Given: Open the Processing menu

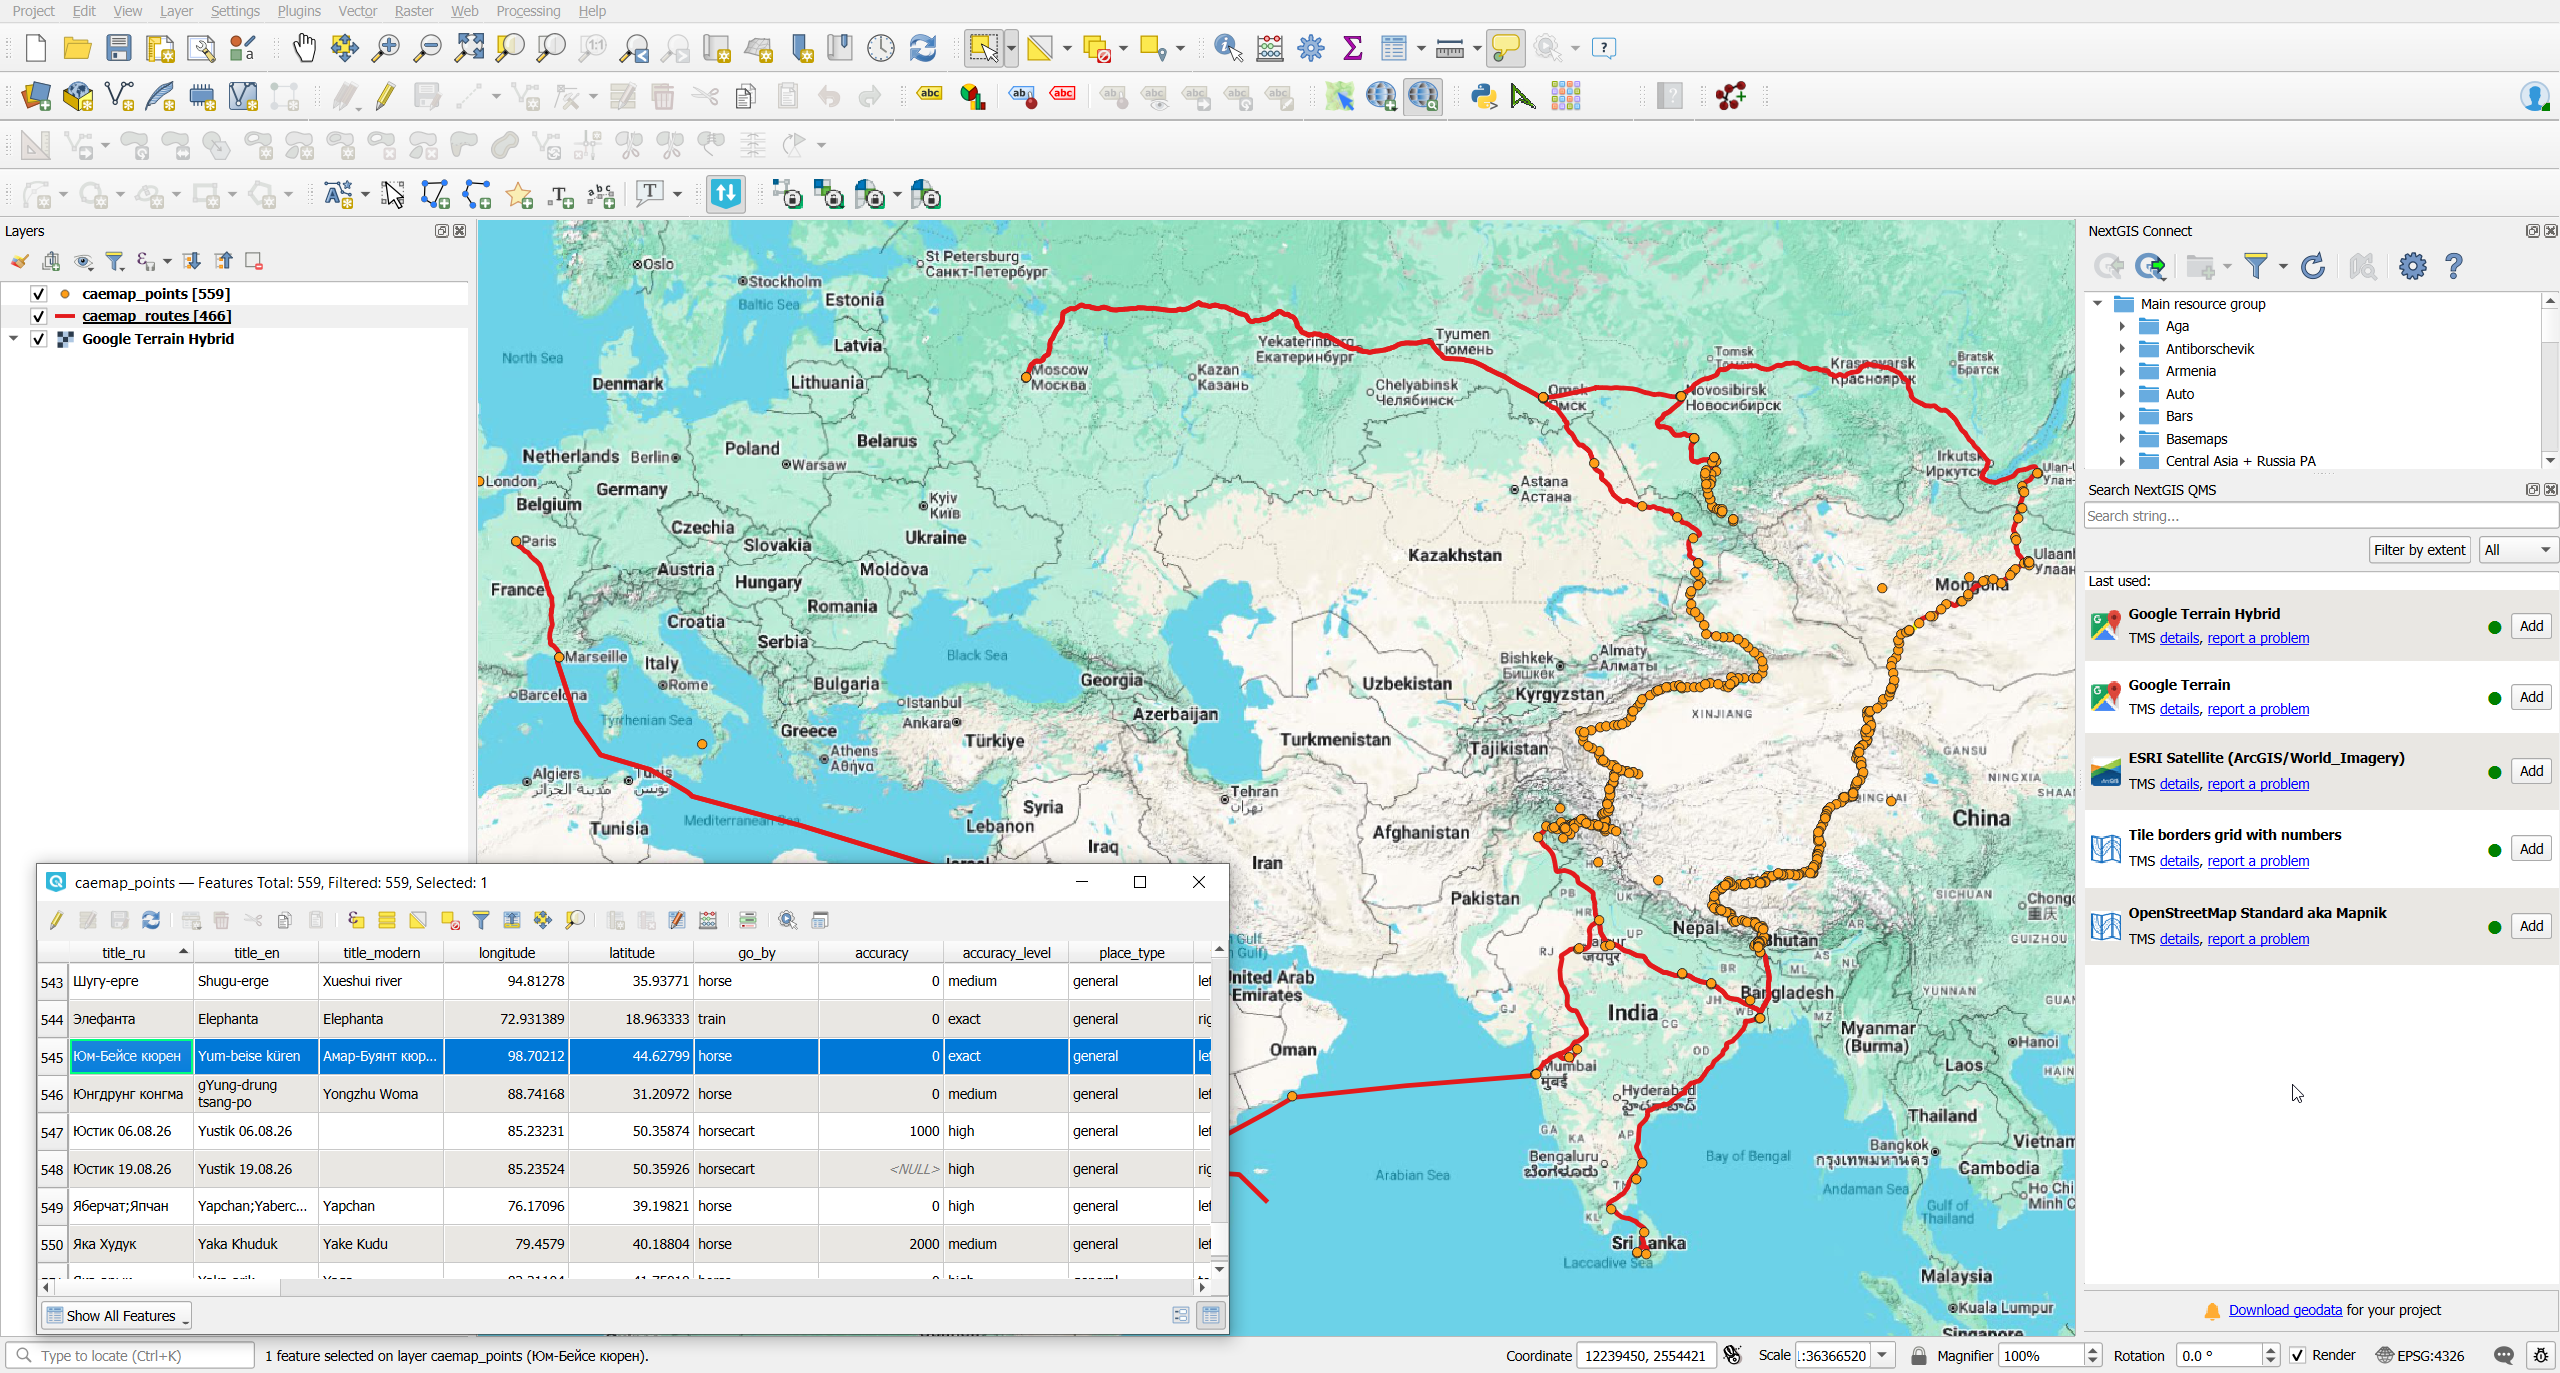Looking at the screenshot, I should pyautogui.click(x=528, y=11).
